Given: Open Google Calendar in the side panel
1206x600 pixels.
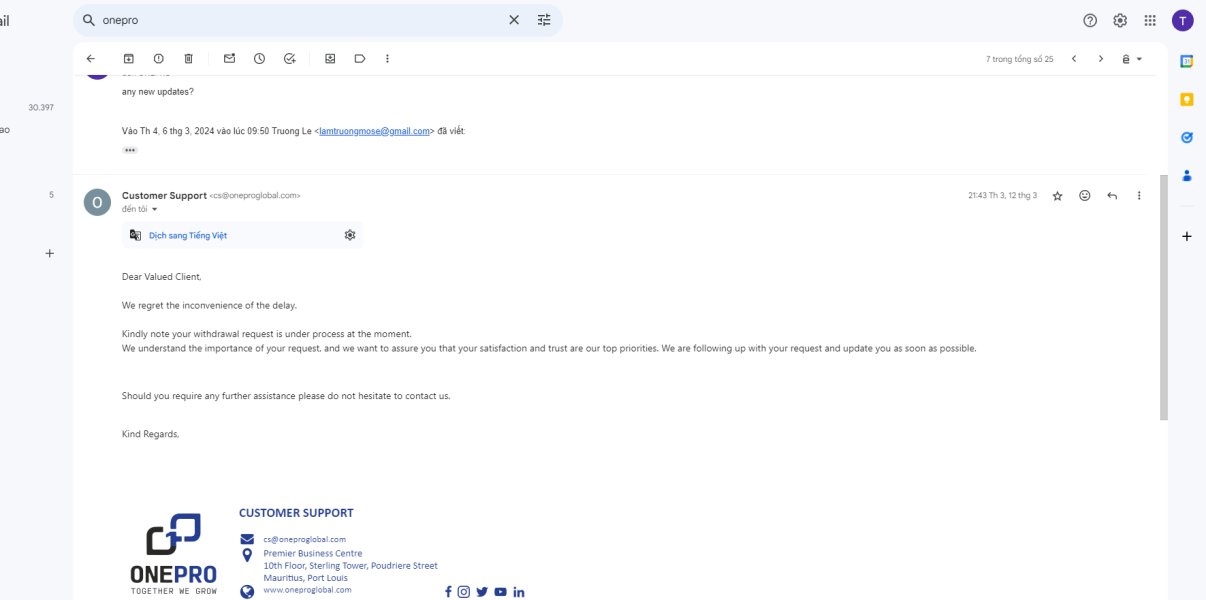Looking at the screenshot, I should (x=1187, y=61).
